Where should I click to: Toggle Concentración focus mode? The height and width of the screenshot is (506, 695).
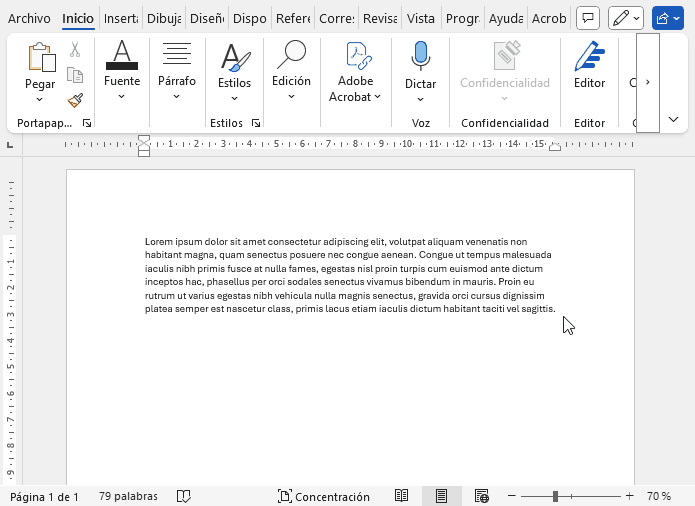tap(324, 497)
